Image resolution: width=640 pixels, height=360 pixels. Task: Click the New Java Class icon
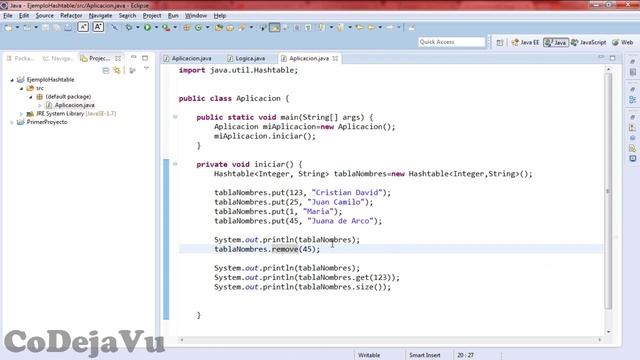tap(198, 27)
